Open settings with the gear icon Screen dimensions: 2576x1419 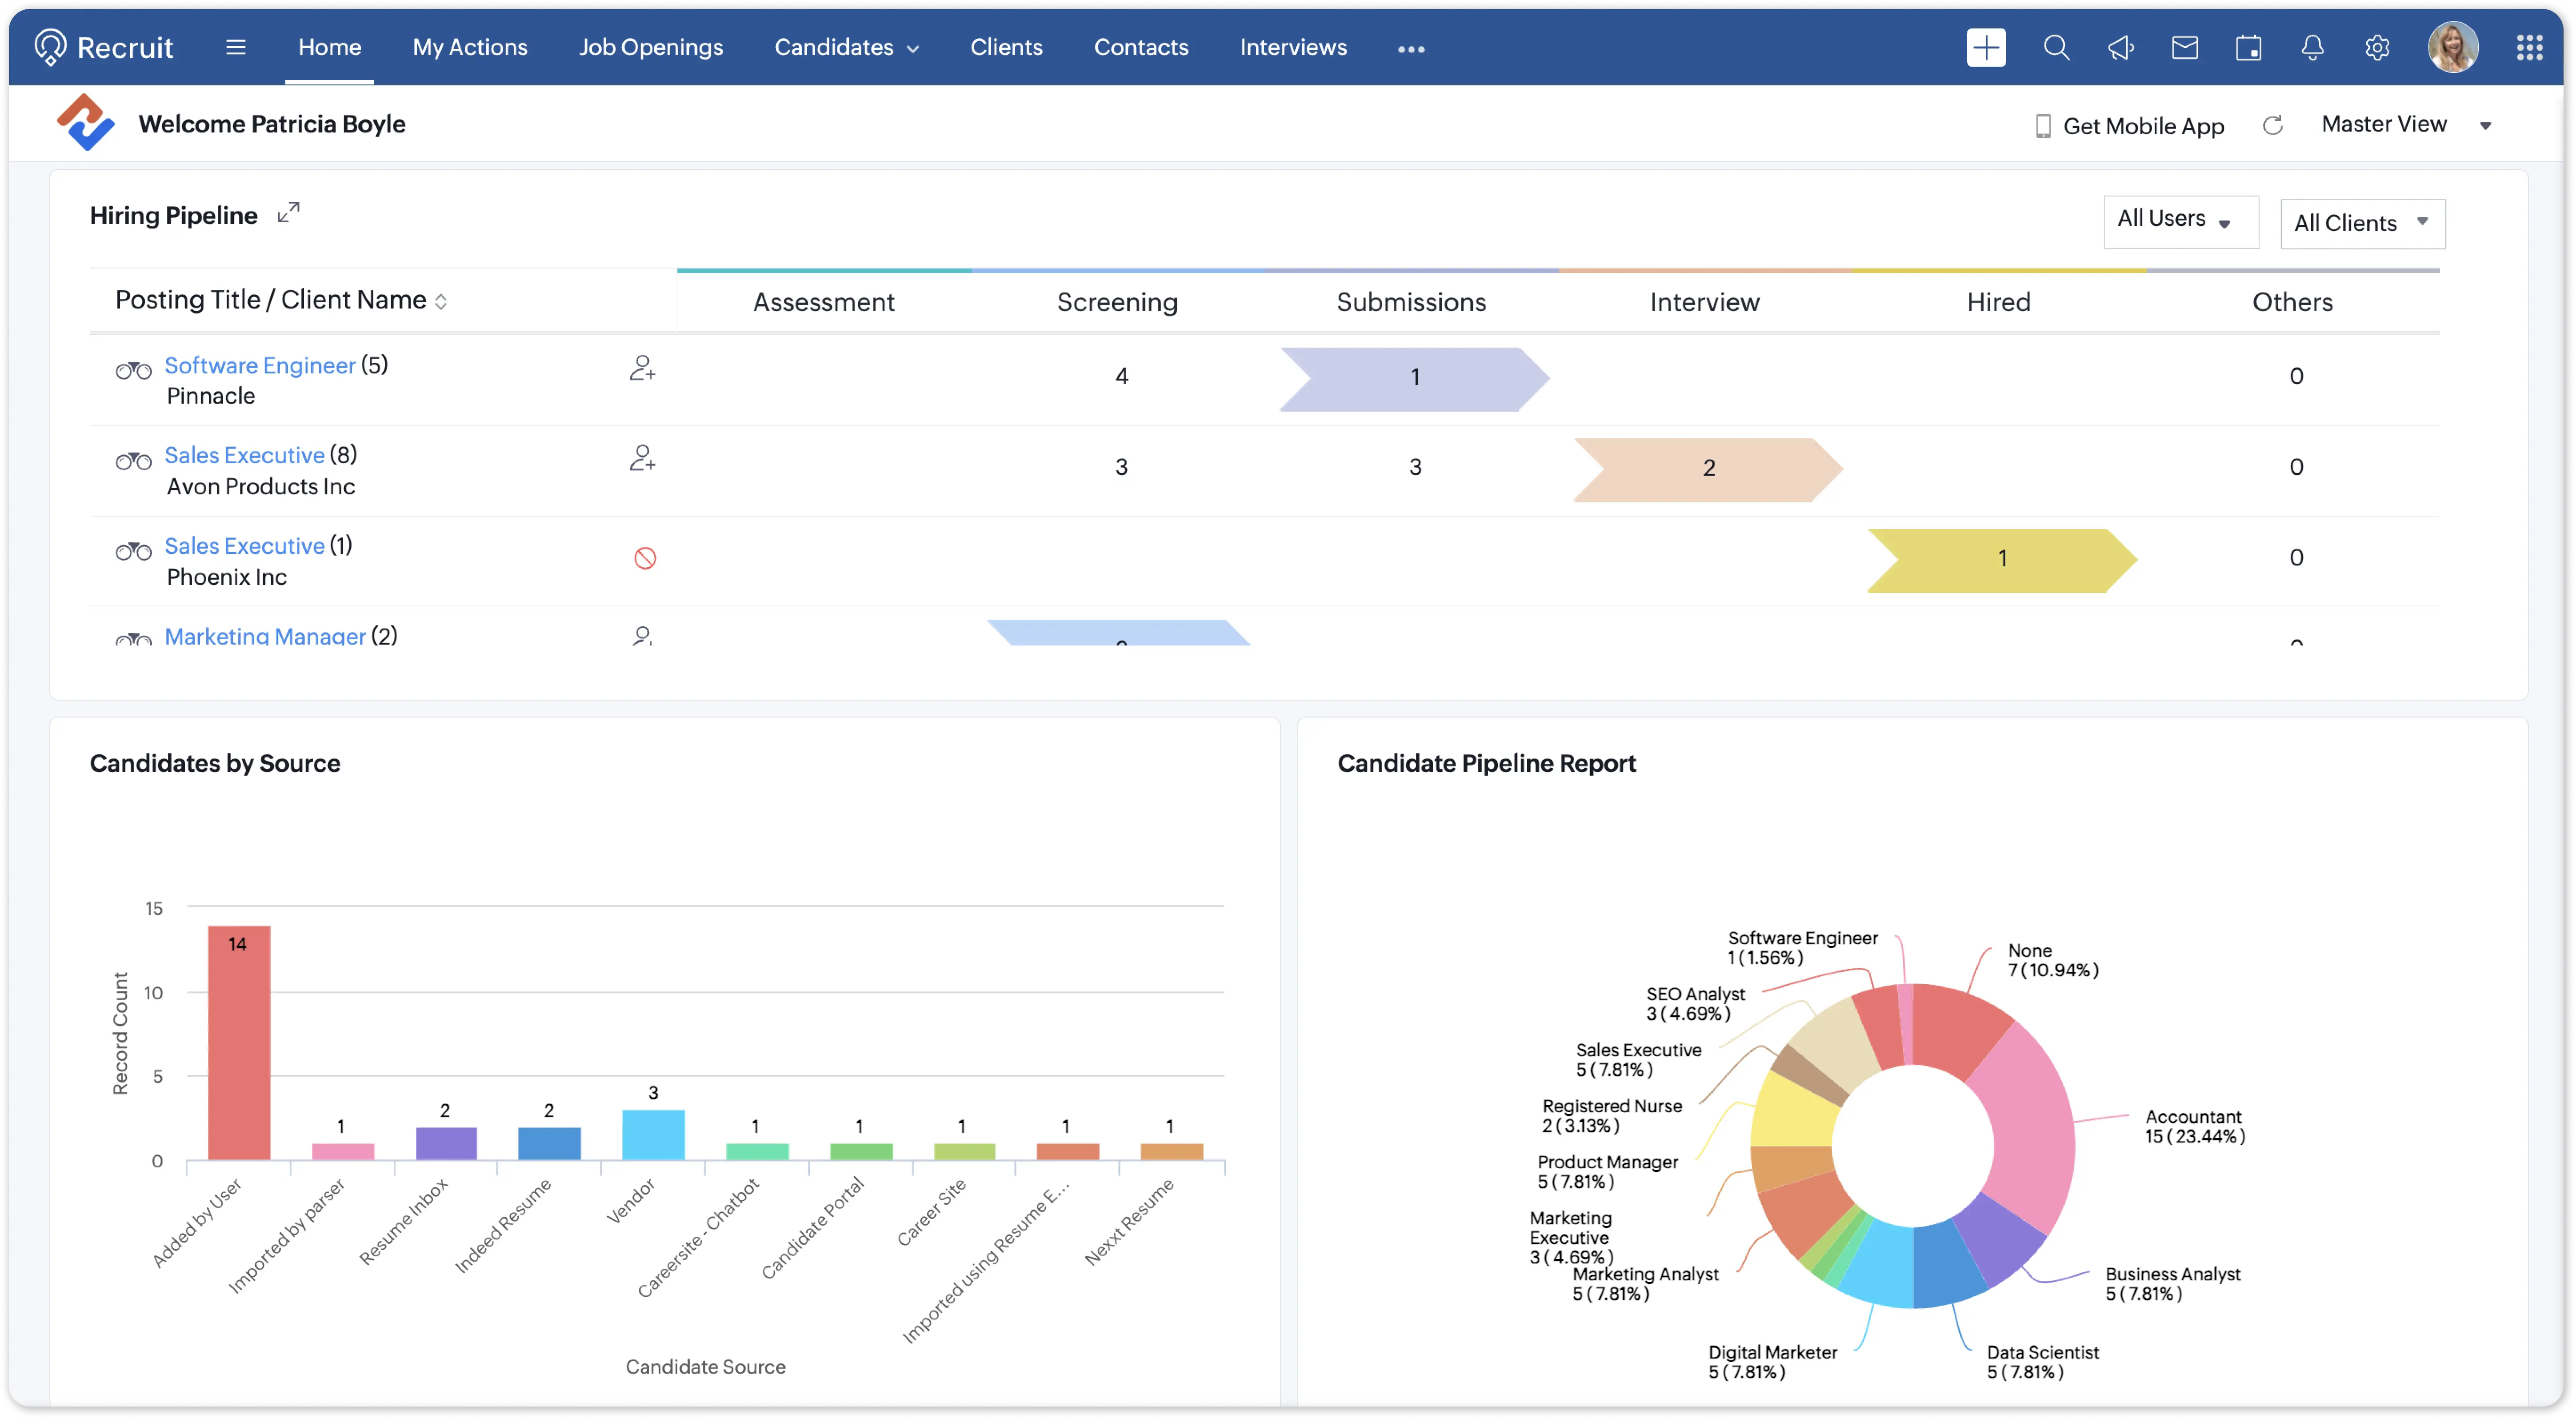(x=2377, y=47)
